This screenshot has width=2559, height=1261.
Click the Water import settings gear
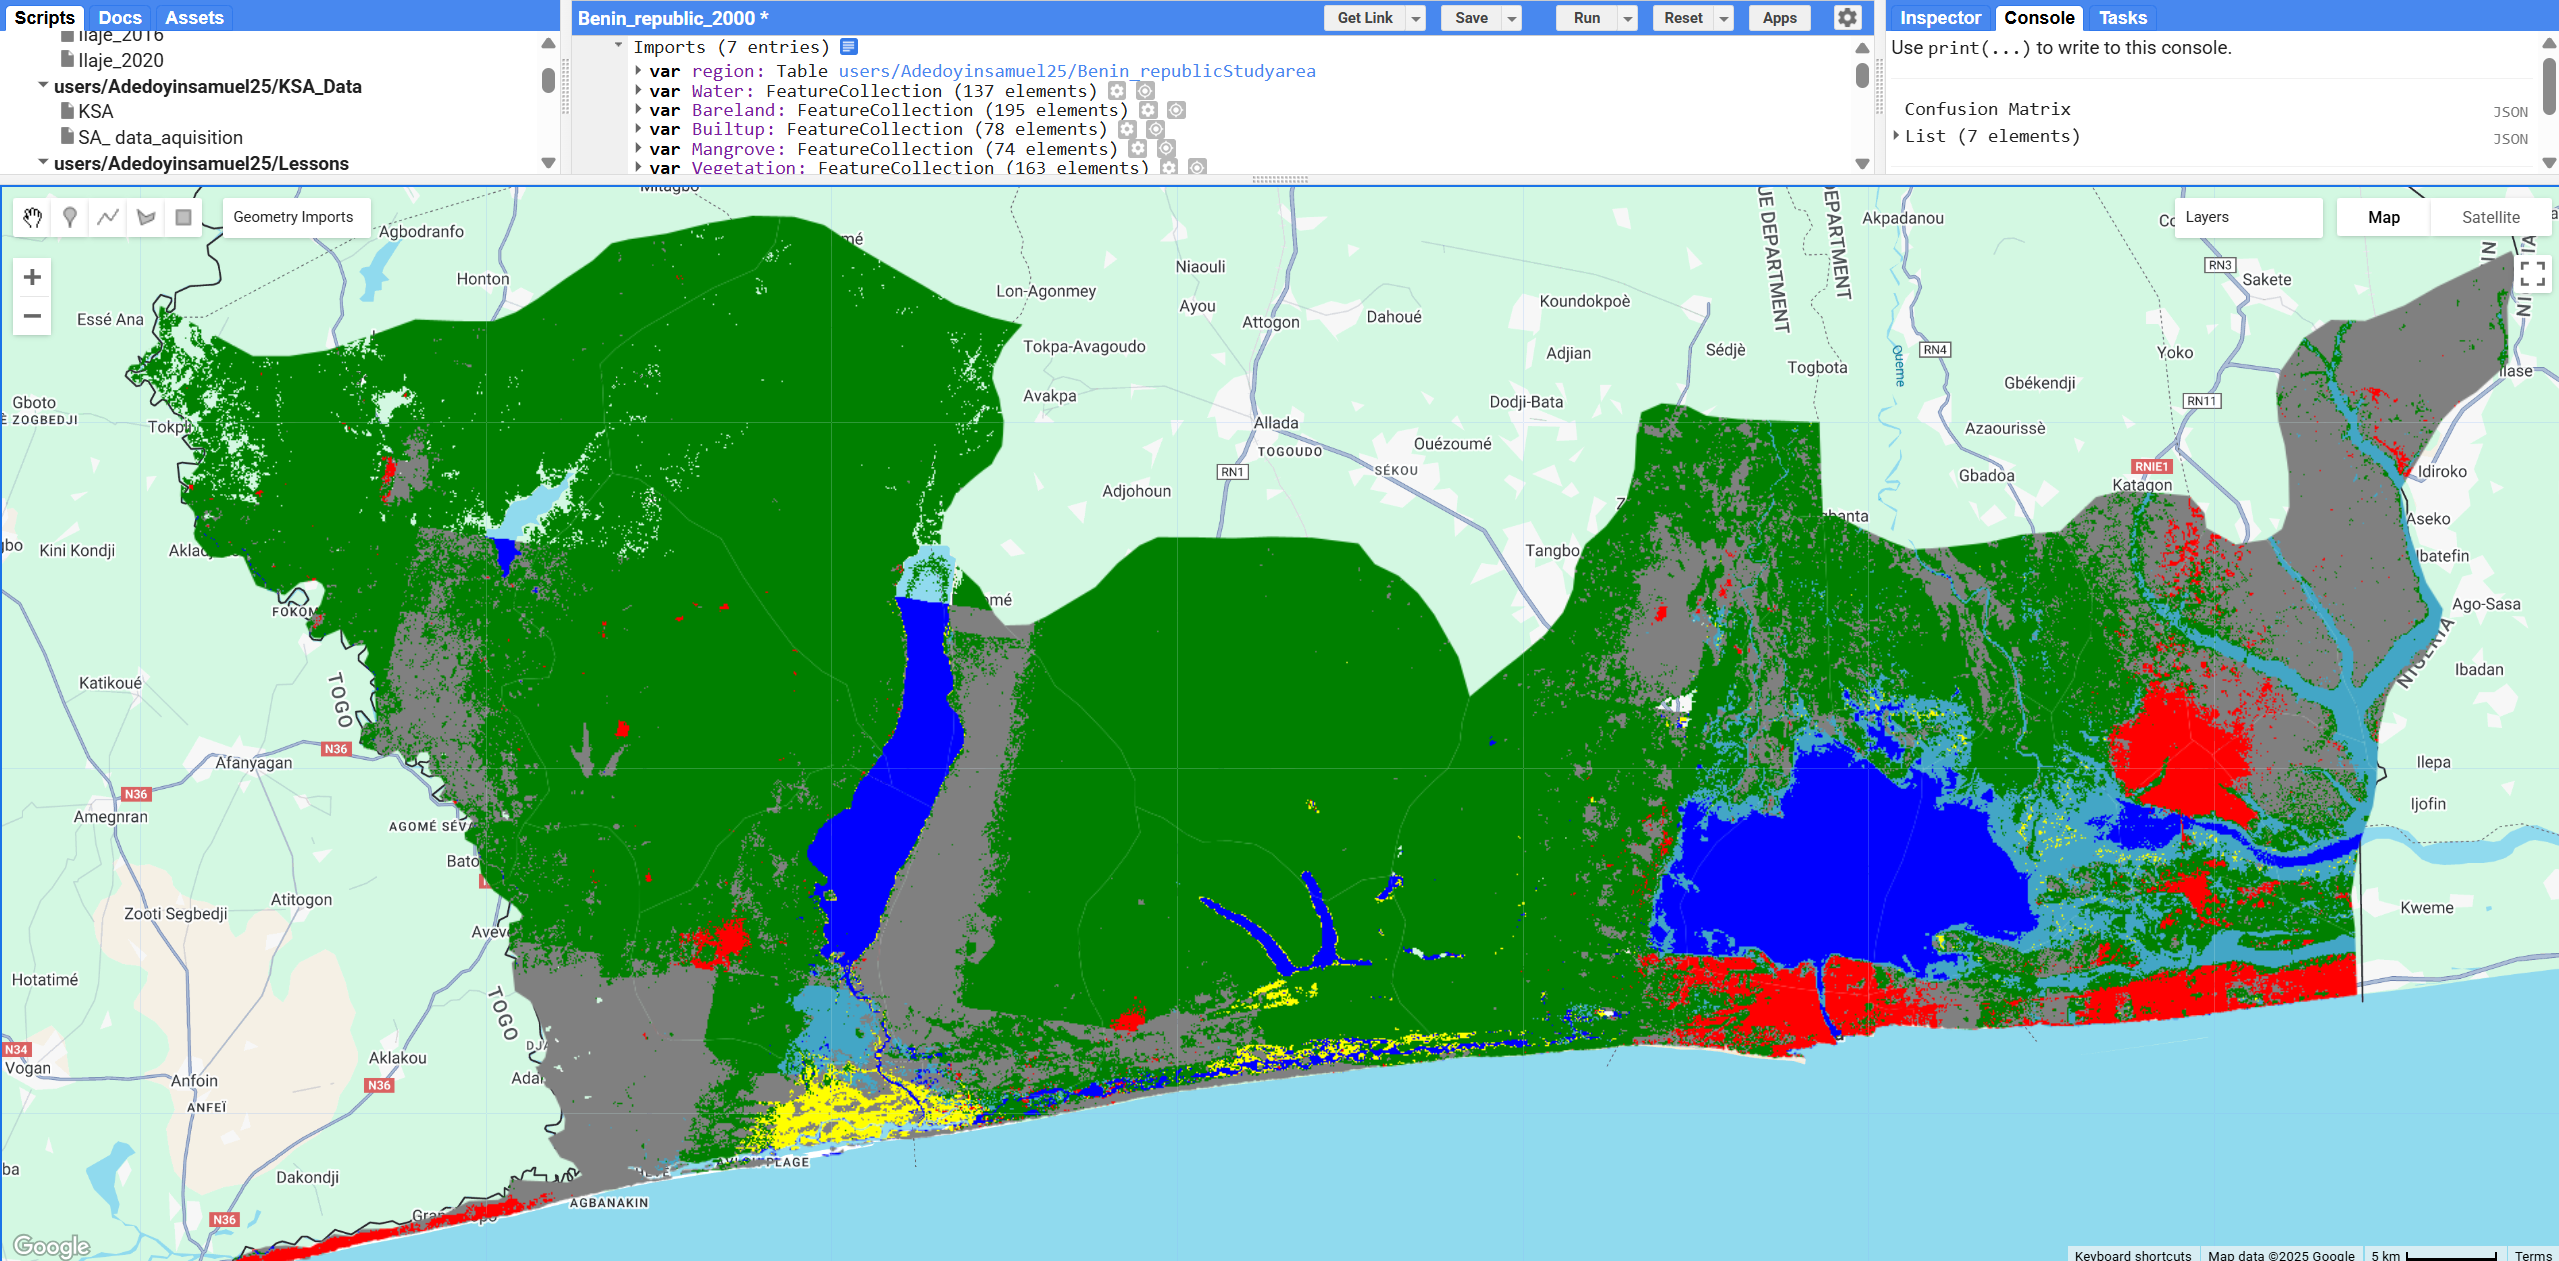pos(1117,91)
